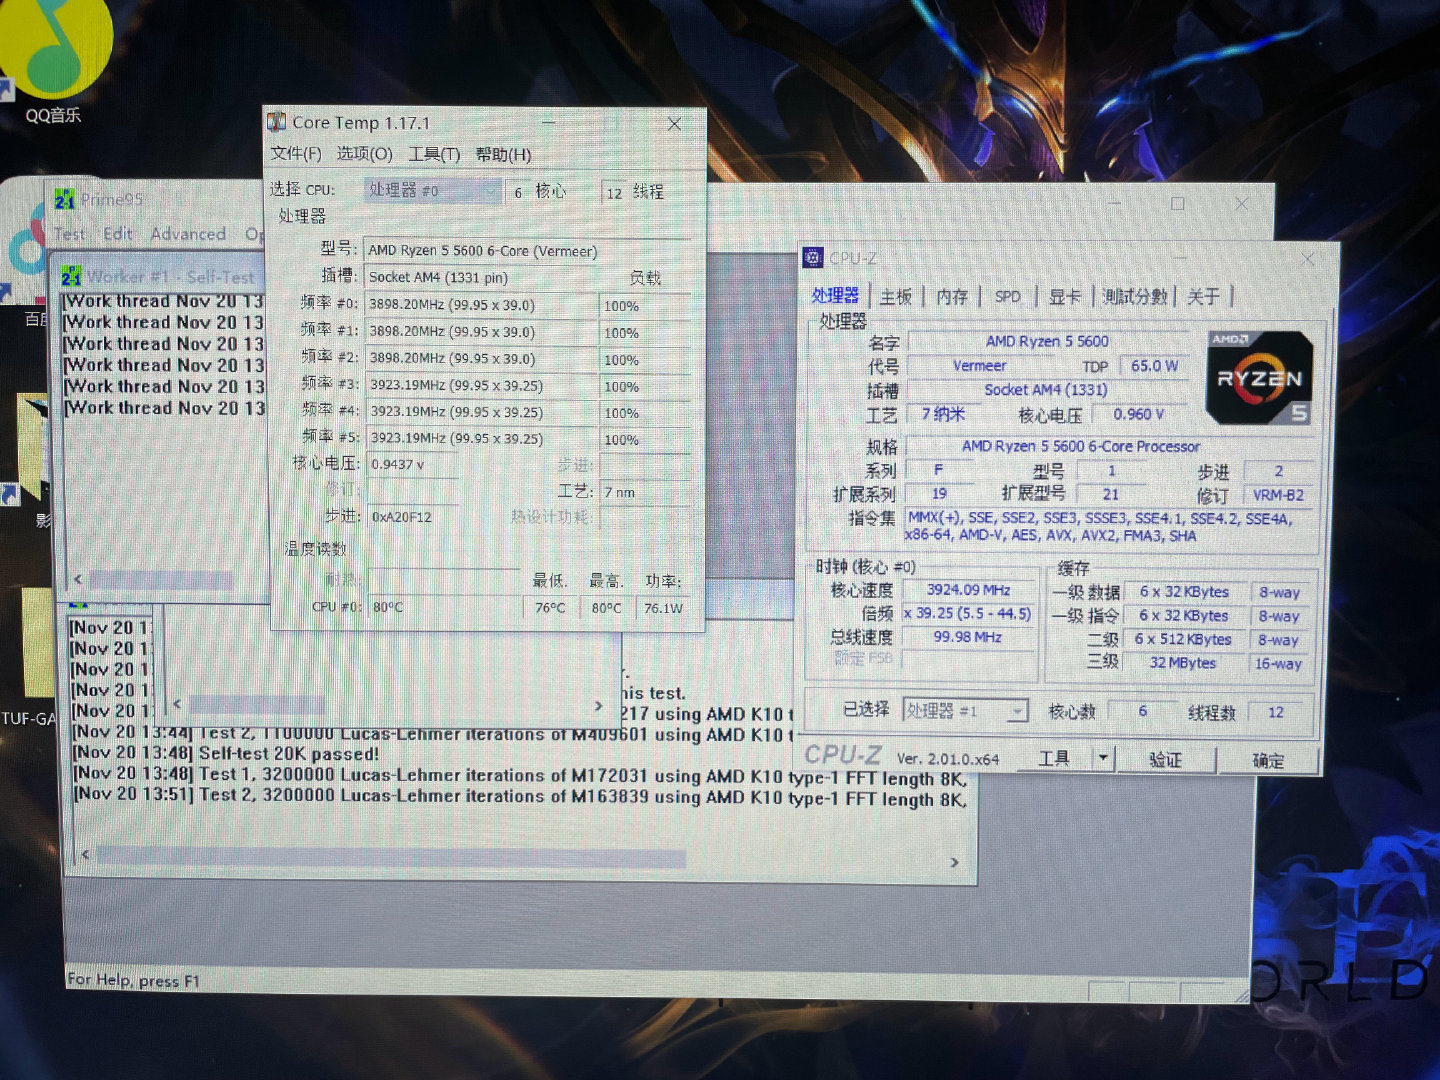Click the Core Temp title bar icon
The image size is (1440, 1080).
[277, 122]
